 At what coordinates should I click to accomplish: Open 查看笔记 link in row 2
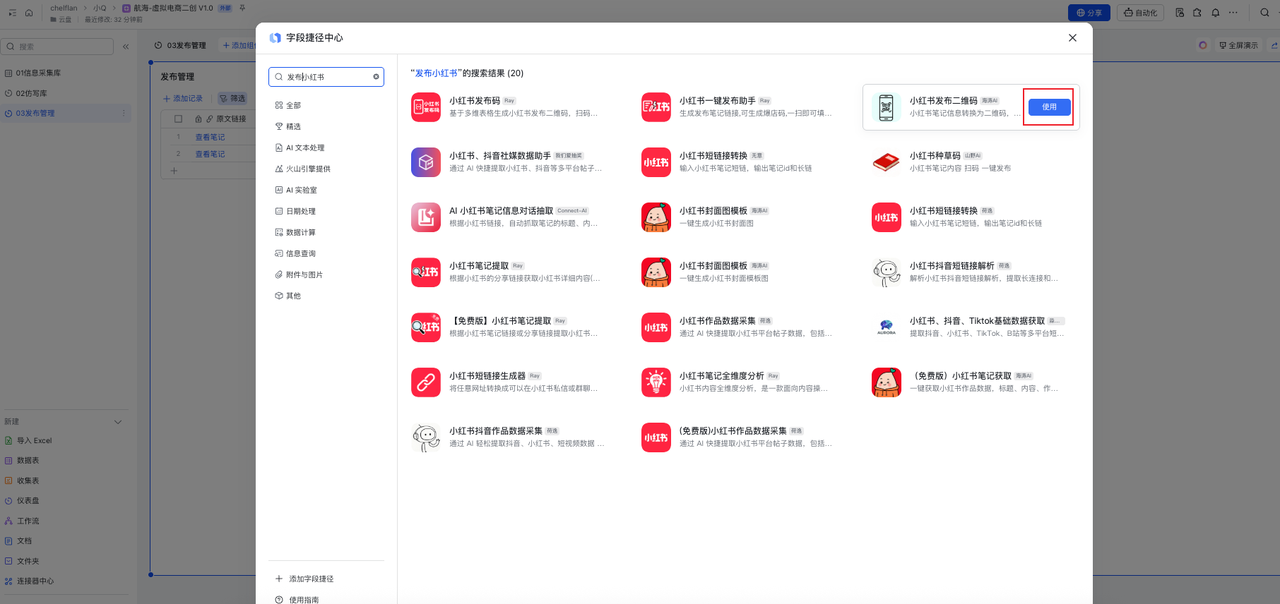coord(210,154)
